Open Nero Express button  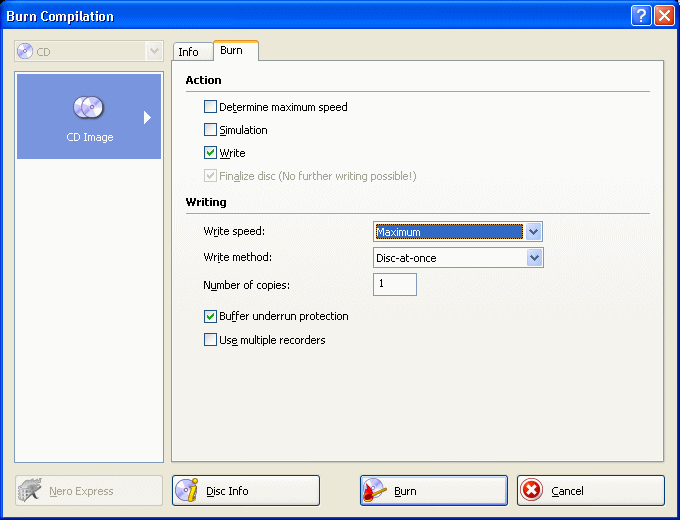(x=89, y=491)
